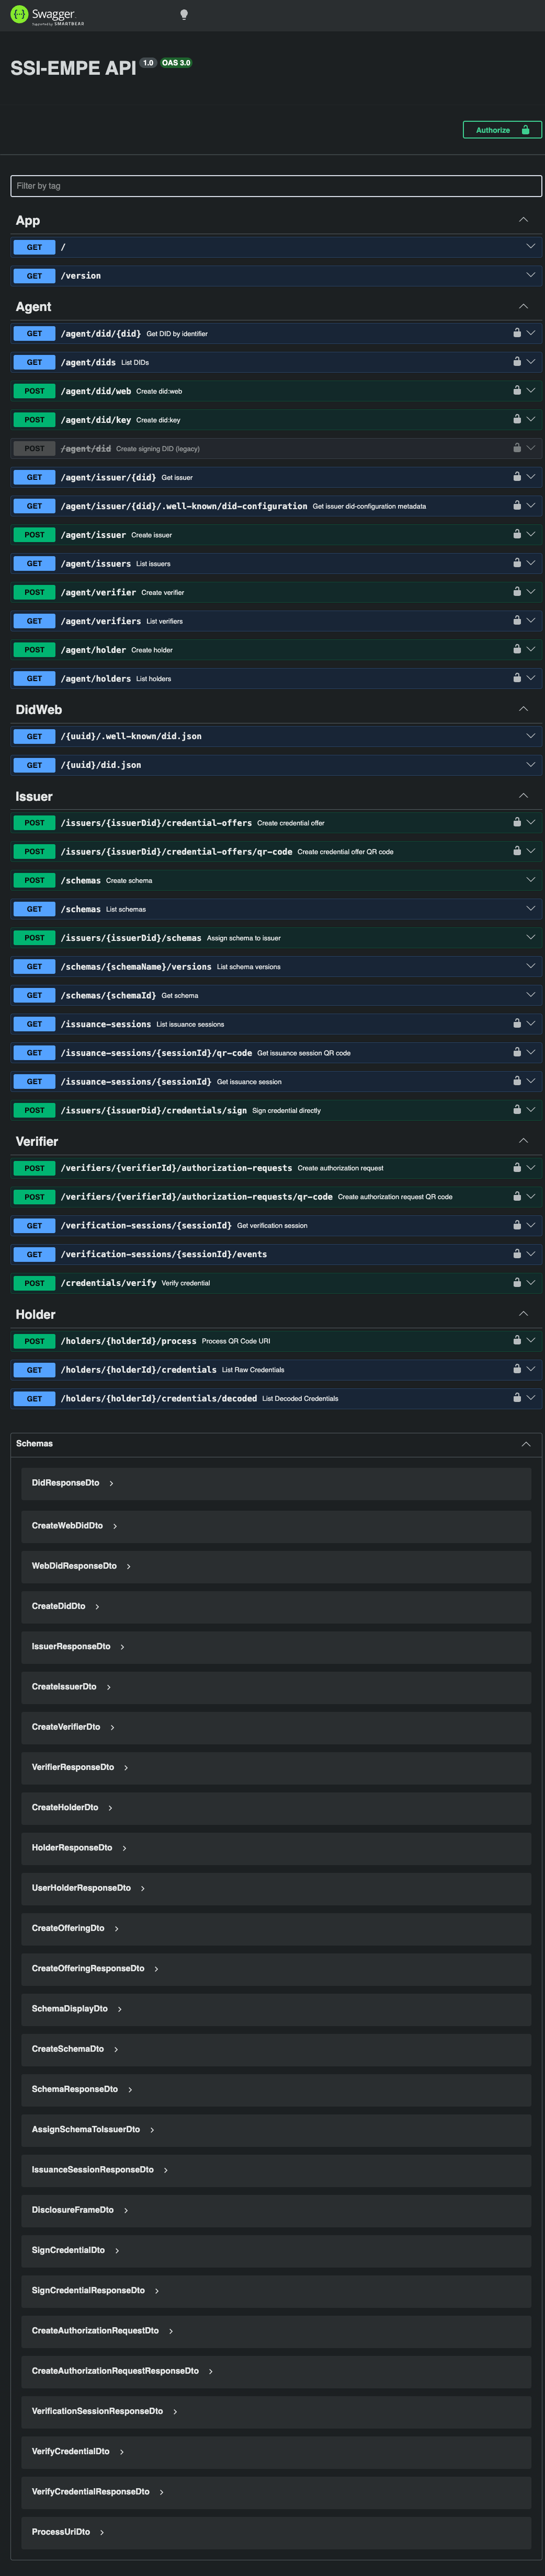The height and width of the screenshot is (2576, 545).
Task: Expand the GET /version endpoint arrow
Action: pyautogui.click(x=531, y=275)
